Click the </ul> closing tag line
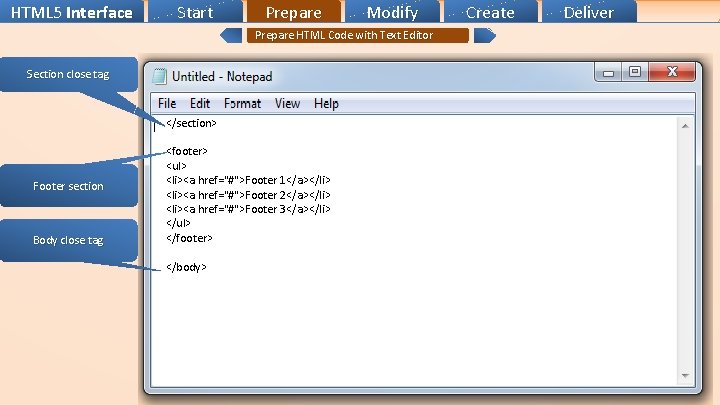 pyautogui.click(x=178, y=223)
